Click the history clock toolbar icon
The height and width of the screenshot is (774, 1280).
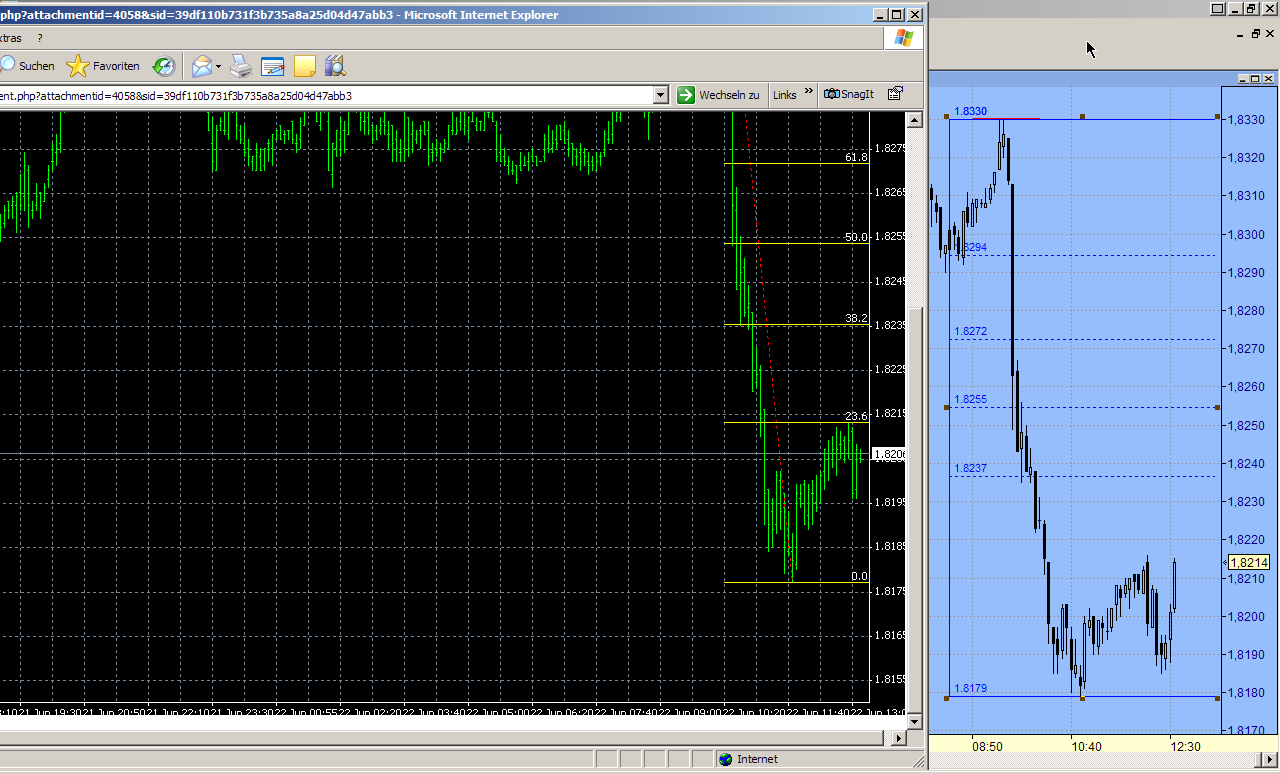pyautogui.click(x=163, y=66)
